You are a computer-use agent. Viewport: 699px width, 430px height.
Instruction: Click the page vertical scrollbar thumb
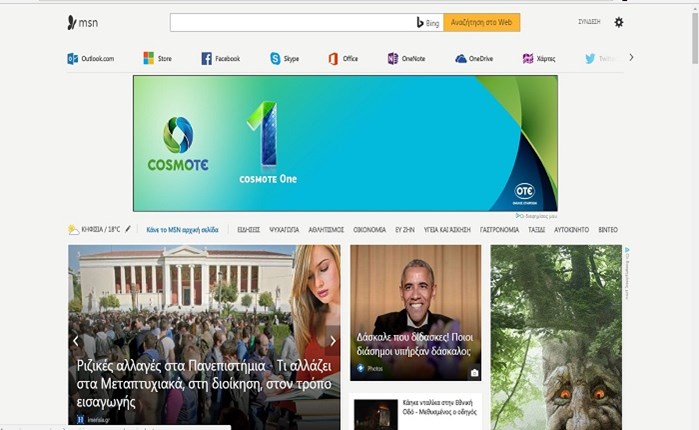[x=695, y=38]
